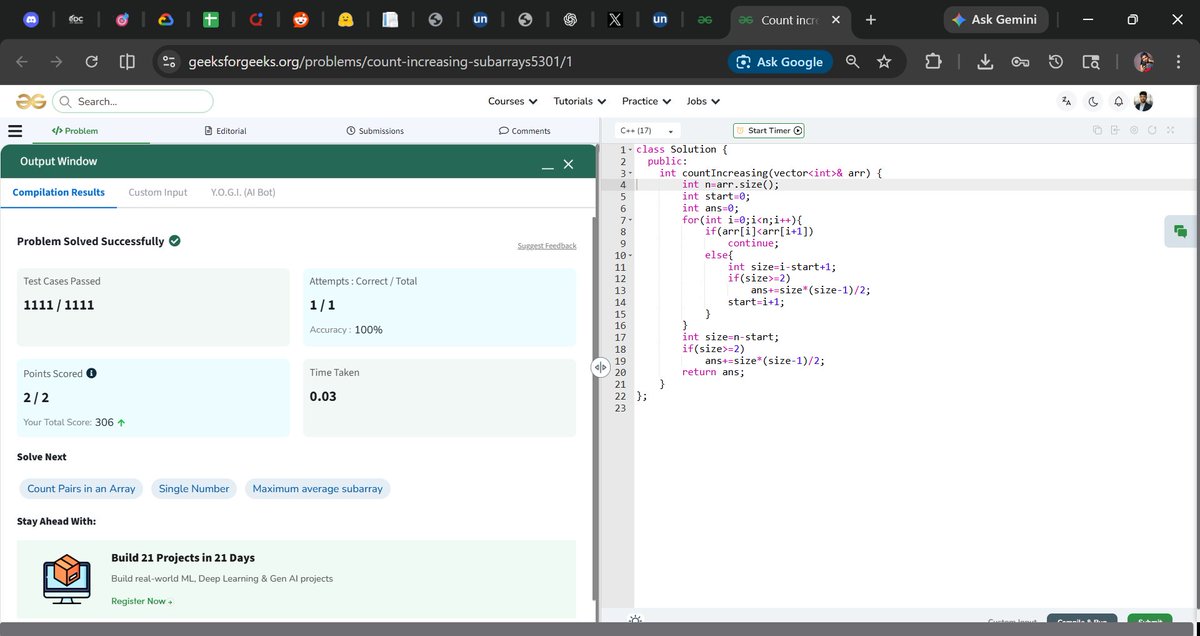1200x636 pixels.
Task: Open the Discord browser tab
Action: (x=31, y=20)
